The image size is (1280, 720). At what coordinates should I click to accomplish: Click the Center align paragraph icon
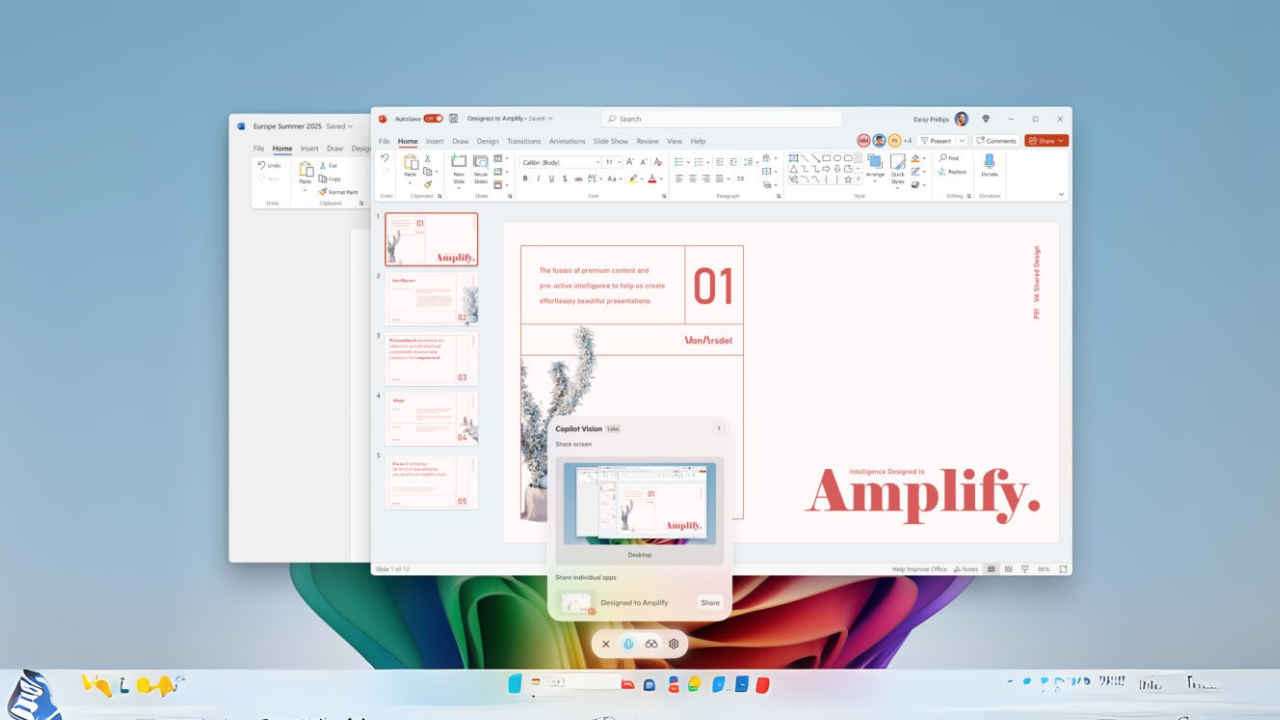coord(693,179)
